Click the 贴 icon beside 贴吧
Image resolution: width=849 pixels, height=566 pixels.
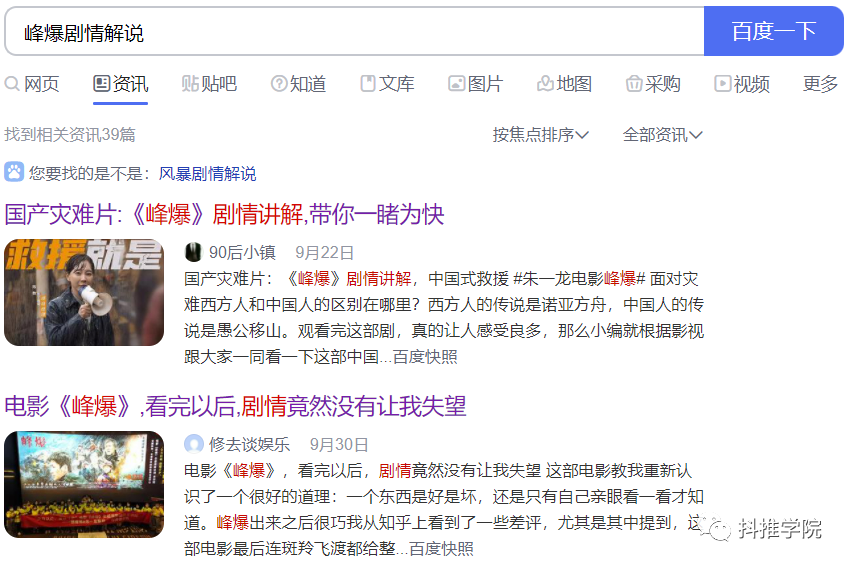(x=190, y=84)
